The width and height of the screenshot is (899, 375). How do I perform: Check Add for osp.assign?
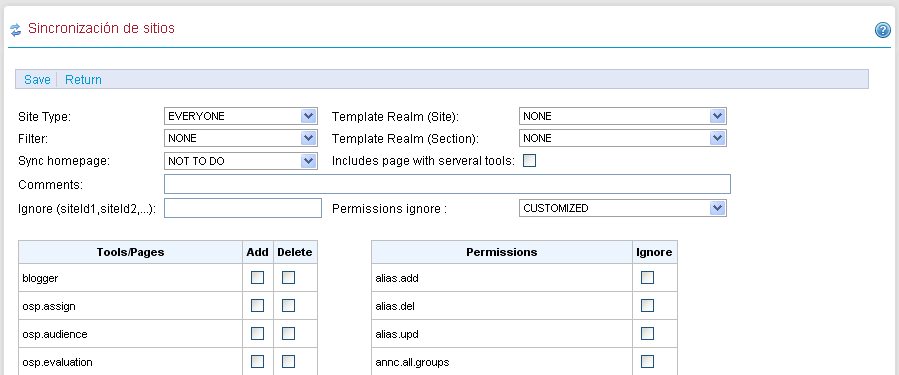pos(257,306)
